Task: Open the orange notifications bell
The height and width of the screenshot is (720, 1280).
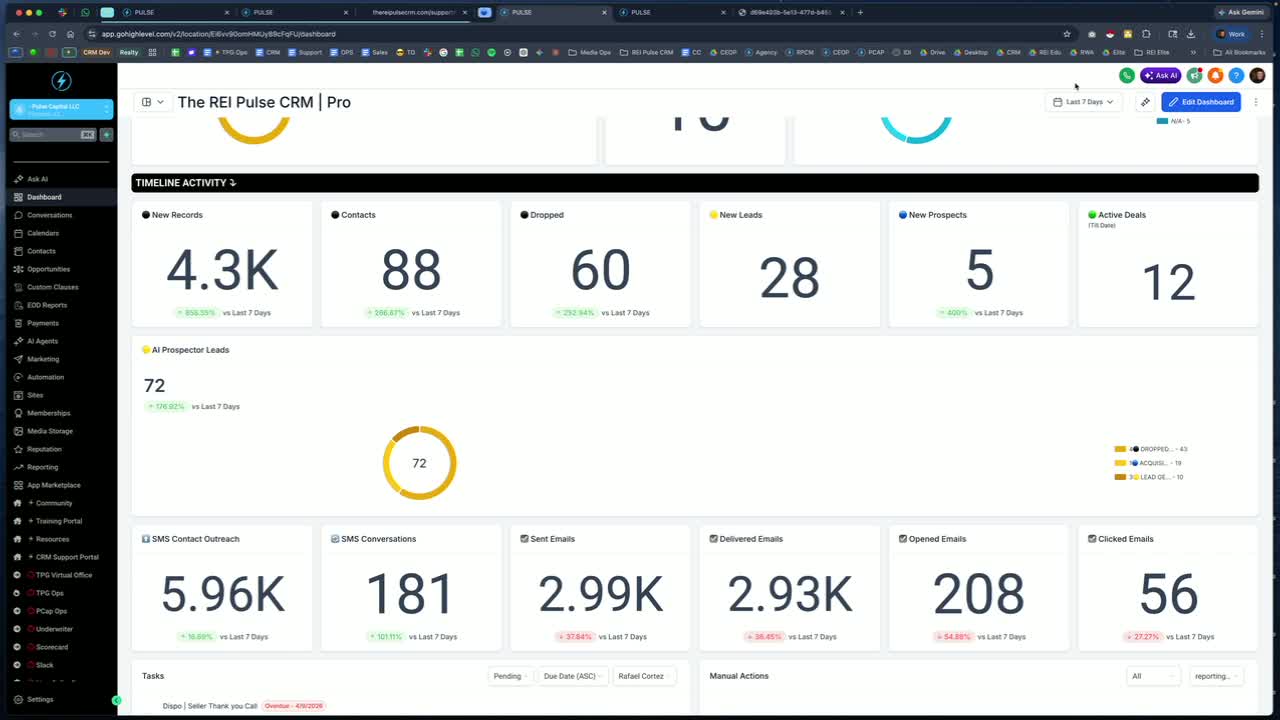Action: [x=1215, y=75]
